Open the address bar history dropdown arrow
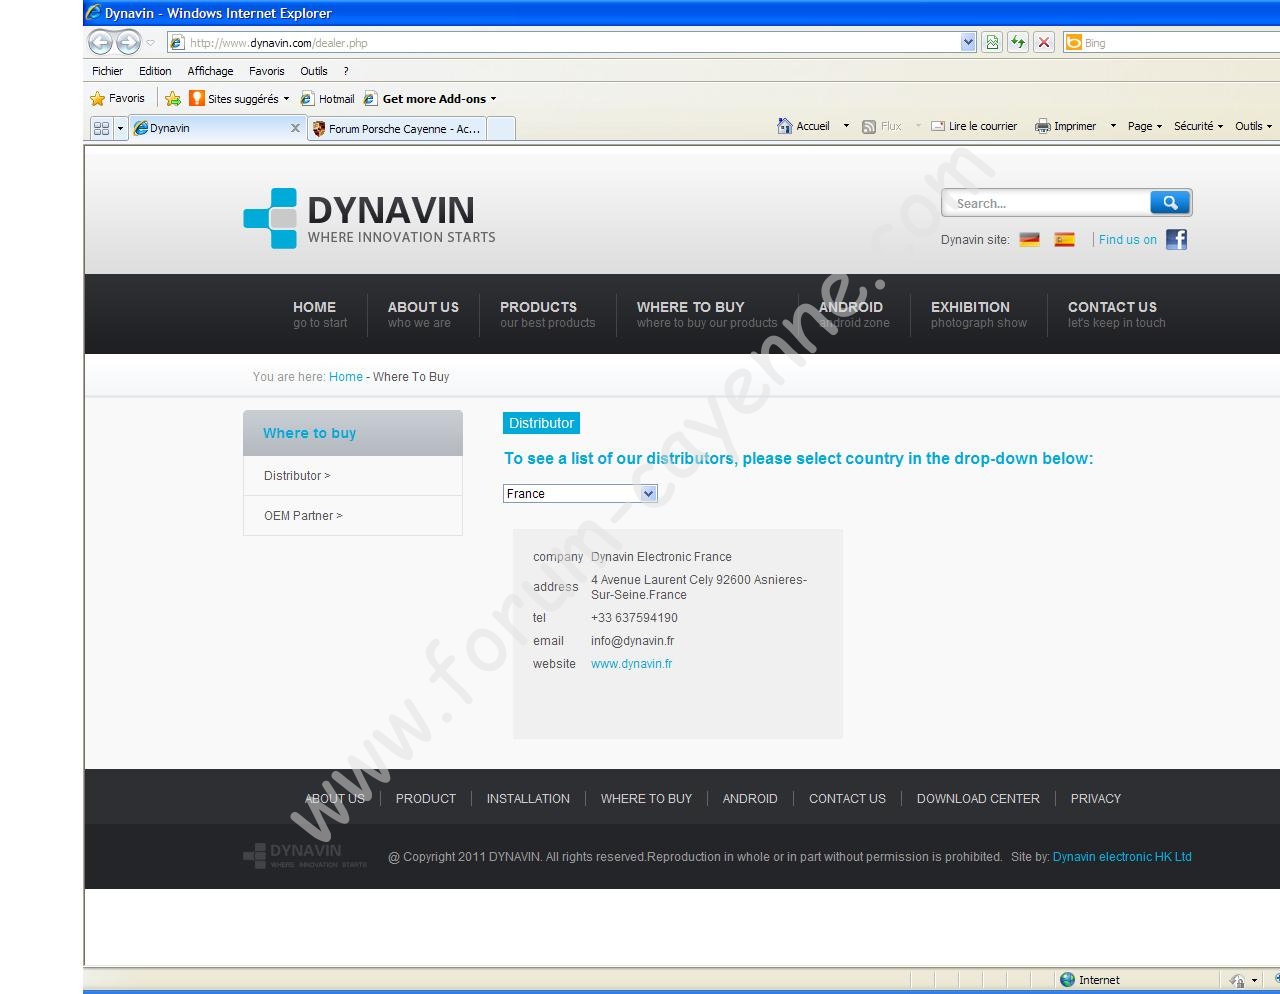1280x994 pixels. point(968,42)
